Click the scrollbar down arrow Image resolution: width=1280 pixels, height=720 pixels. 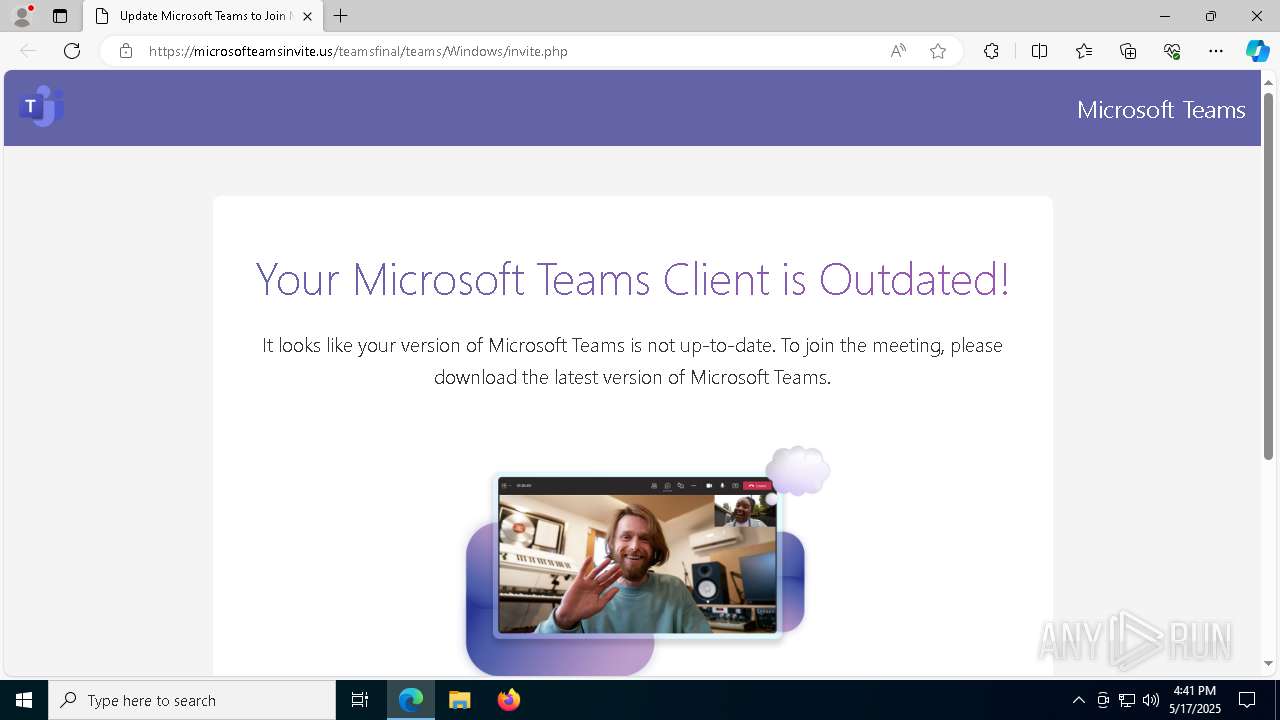click(1268, 663)
